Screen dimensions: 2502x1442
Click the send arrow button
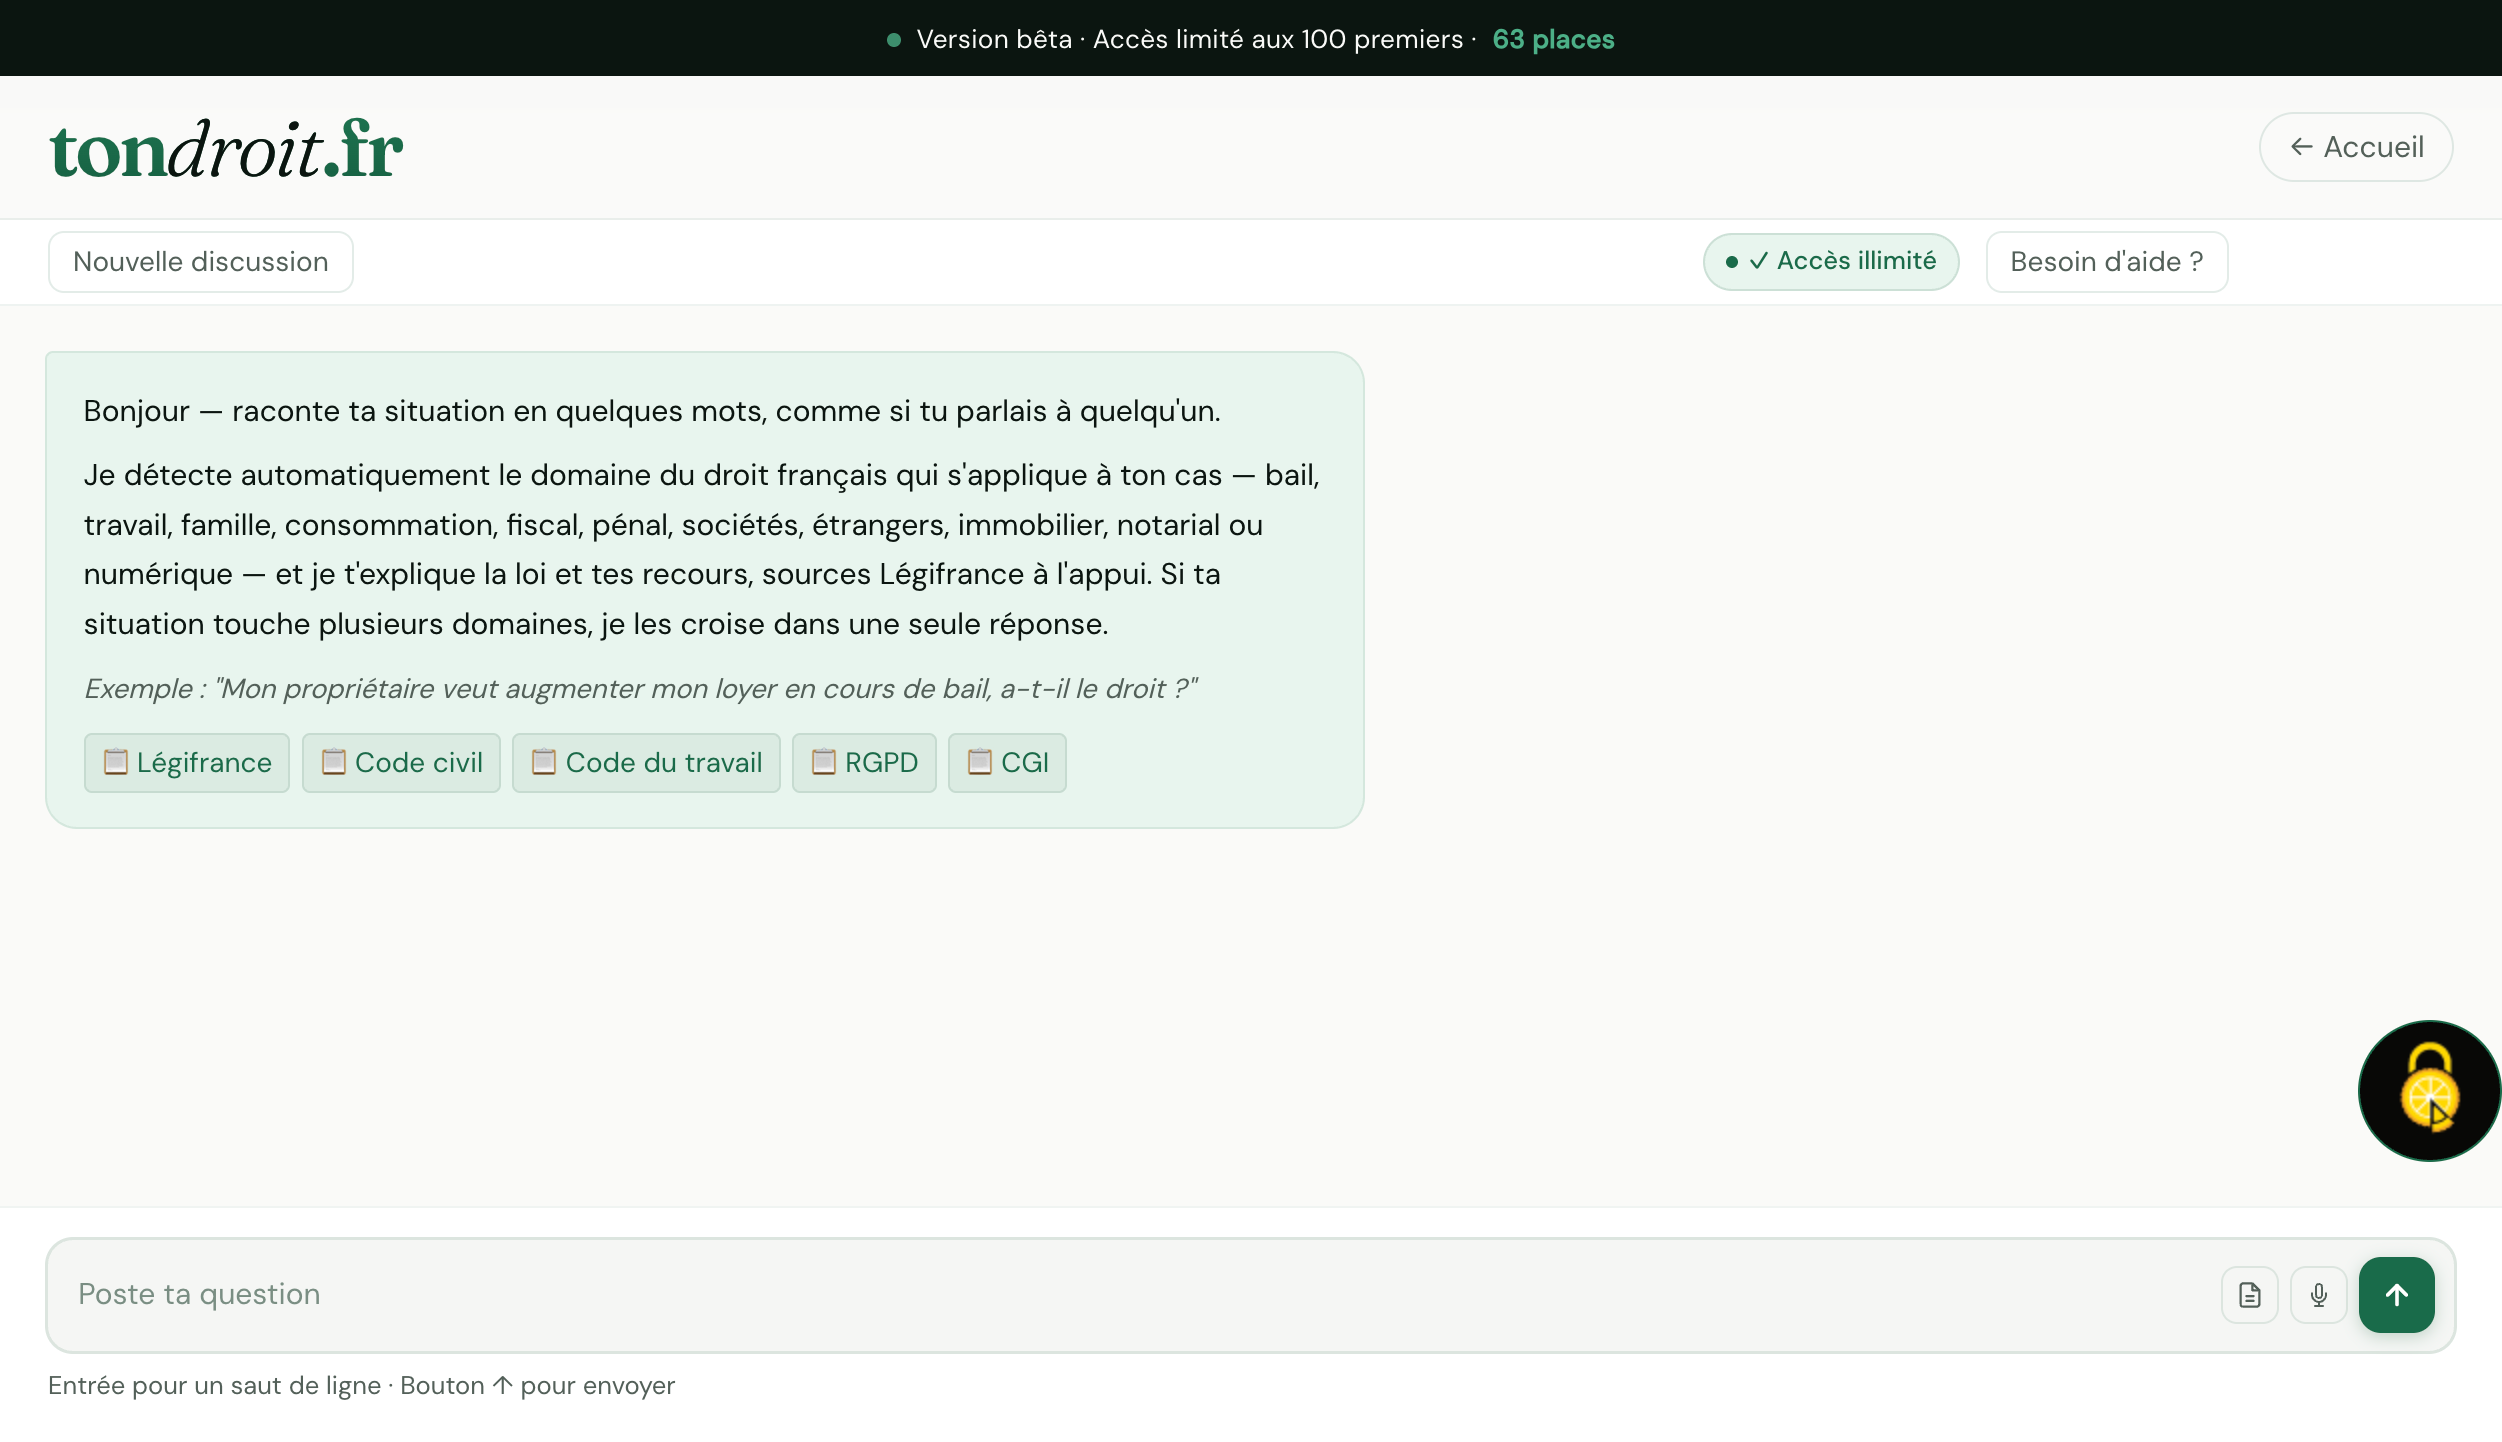2396,1295
